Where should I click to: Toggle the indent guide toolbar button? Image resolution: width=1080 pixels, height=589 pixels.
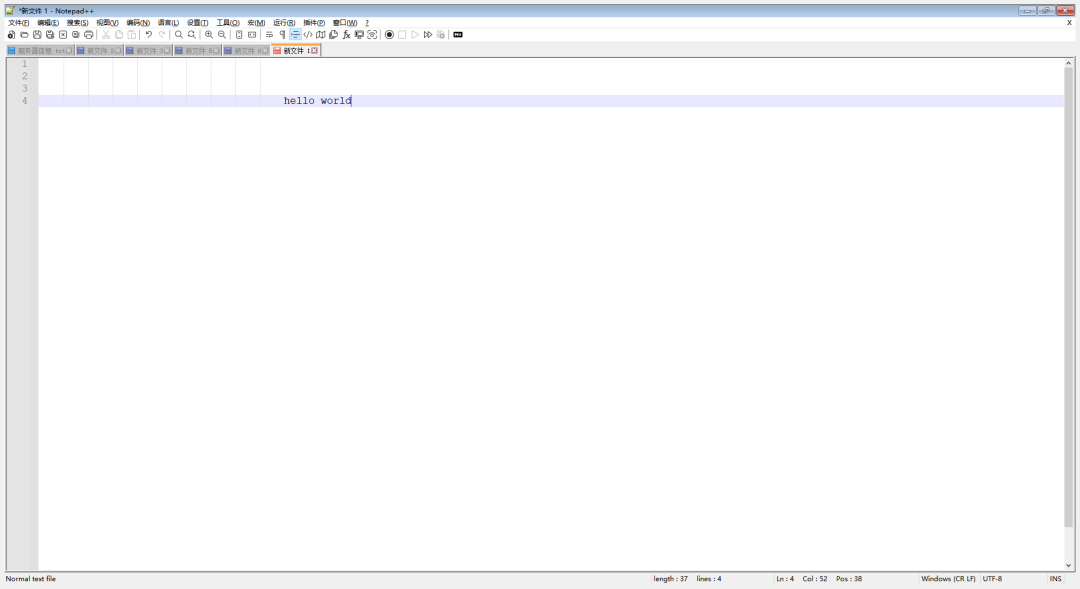295,35
